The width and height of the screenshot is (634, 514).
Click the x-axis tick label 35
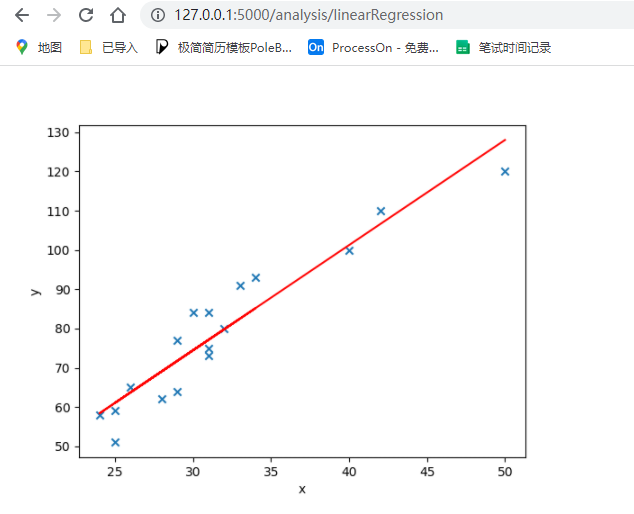pos(271,472)
